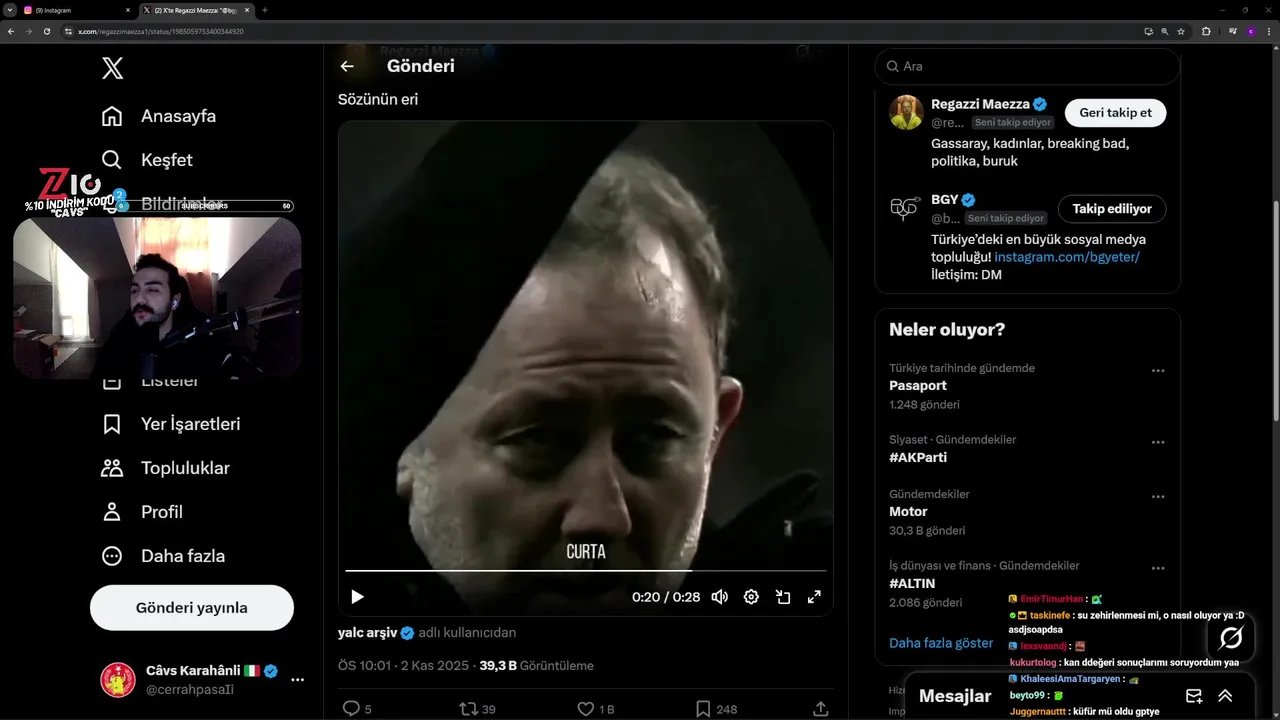This screenshot has height=720, width=1280.
Task: Open instagram.com/bgyeter/ link
Action: tap(1067, 257)
